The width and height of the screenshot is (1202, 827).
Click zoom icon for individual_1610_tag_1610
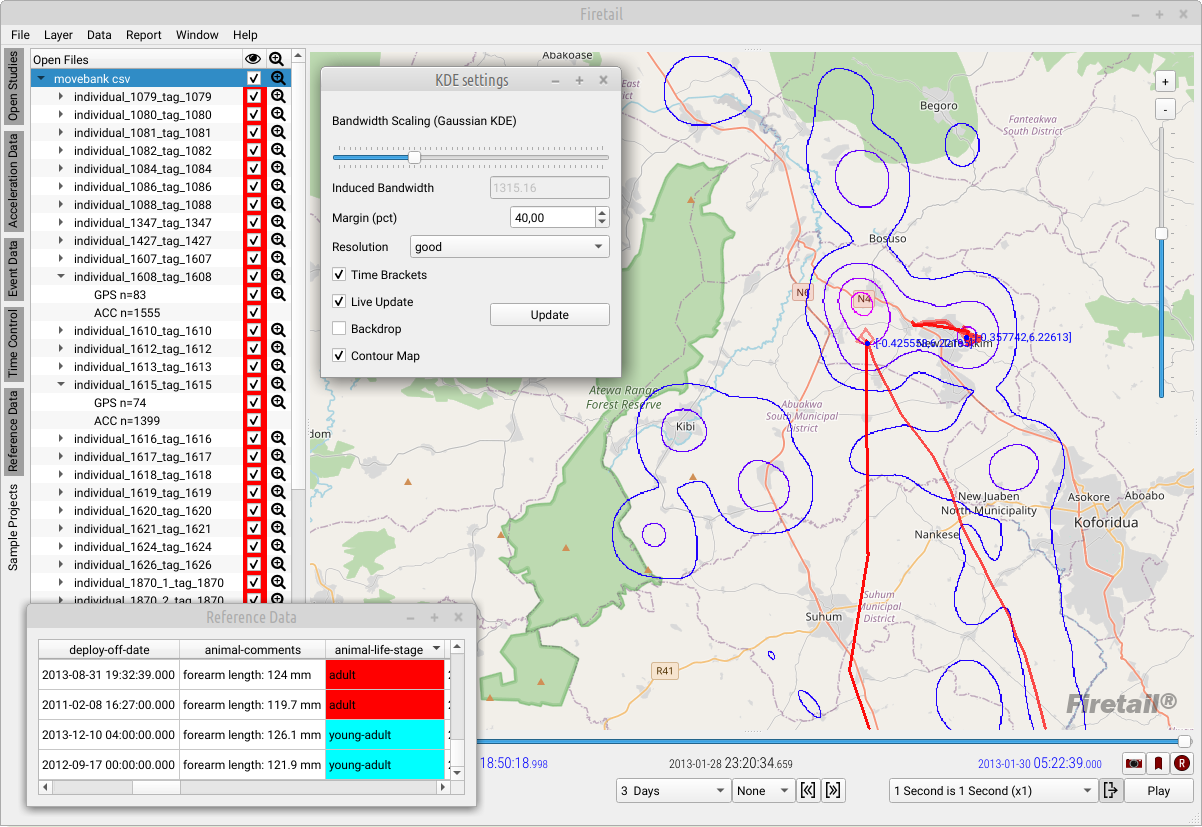pyautogui.click(x=279, y=331)
